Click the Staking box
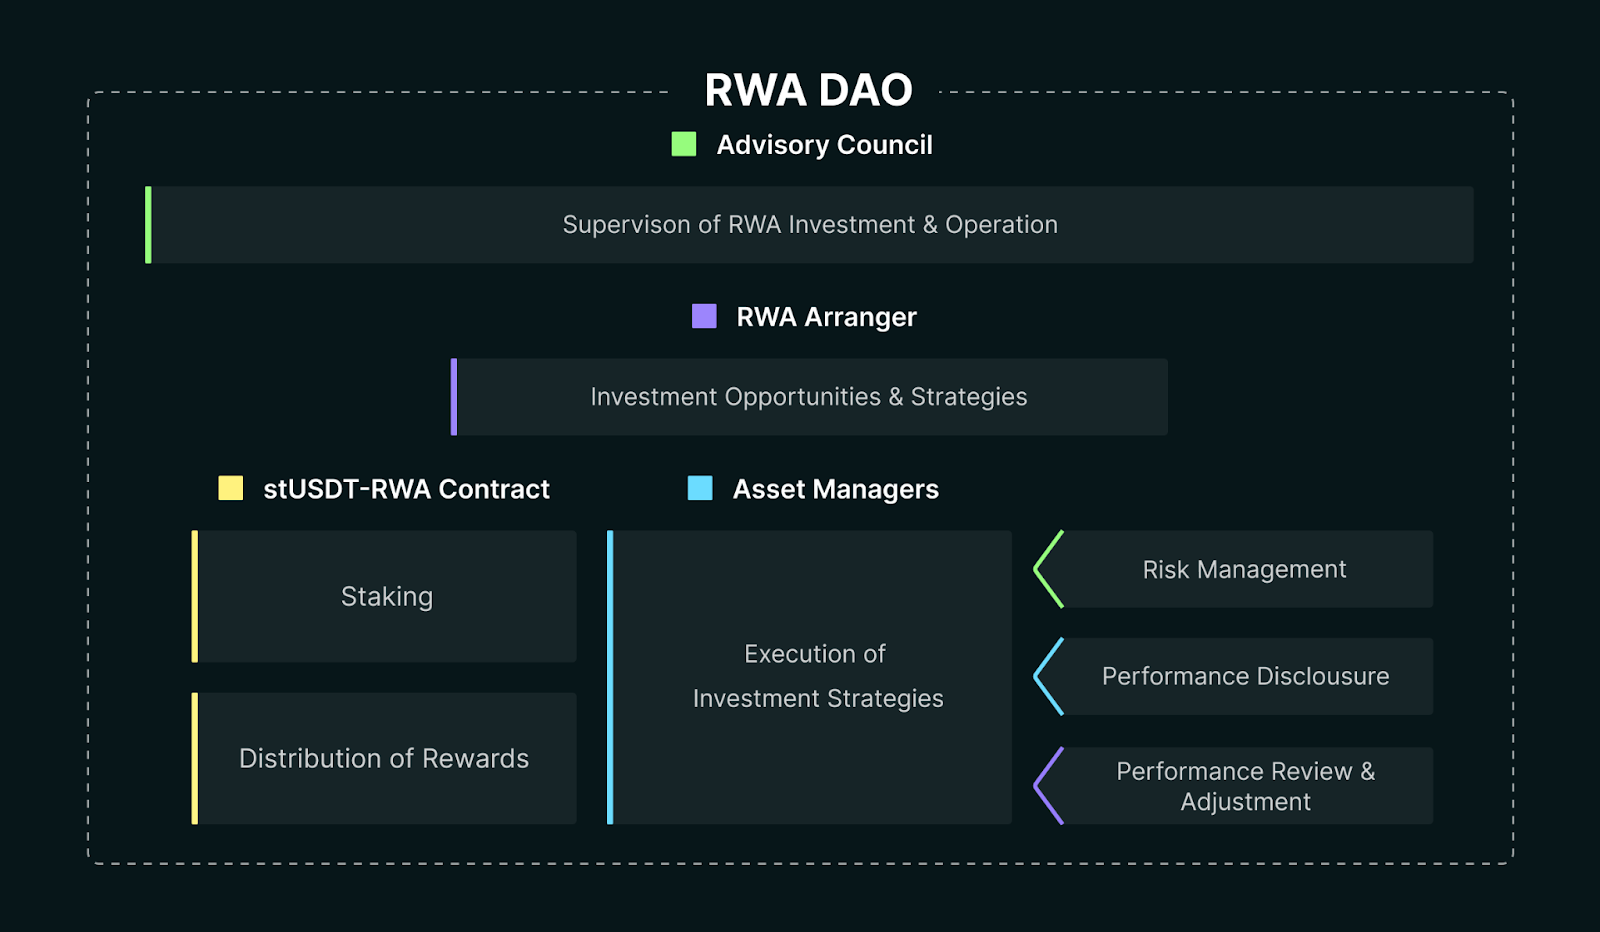This screenshot has width=1600, height=932. [x=384, y=596]
